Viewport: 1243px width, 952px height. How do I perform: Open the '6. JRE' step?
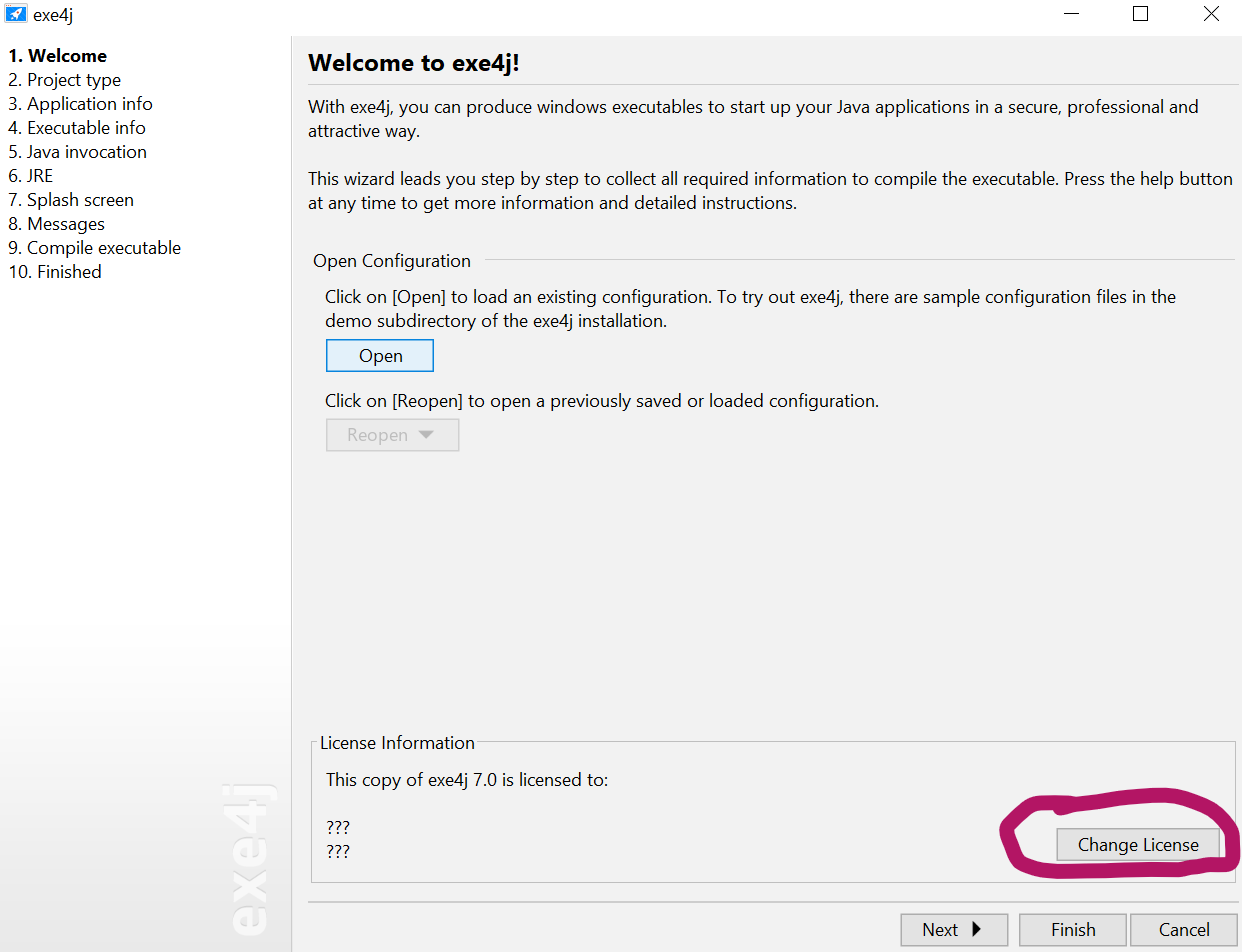[x=31, y=176]
